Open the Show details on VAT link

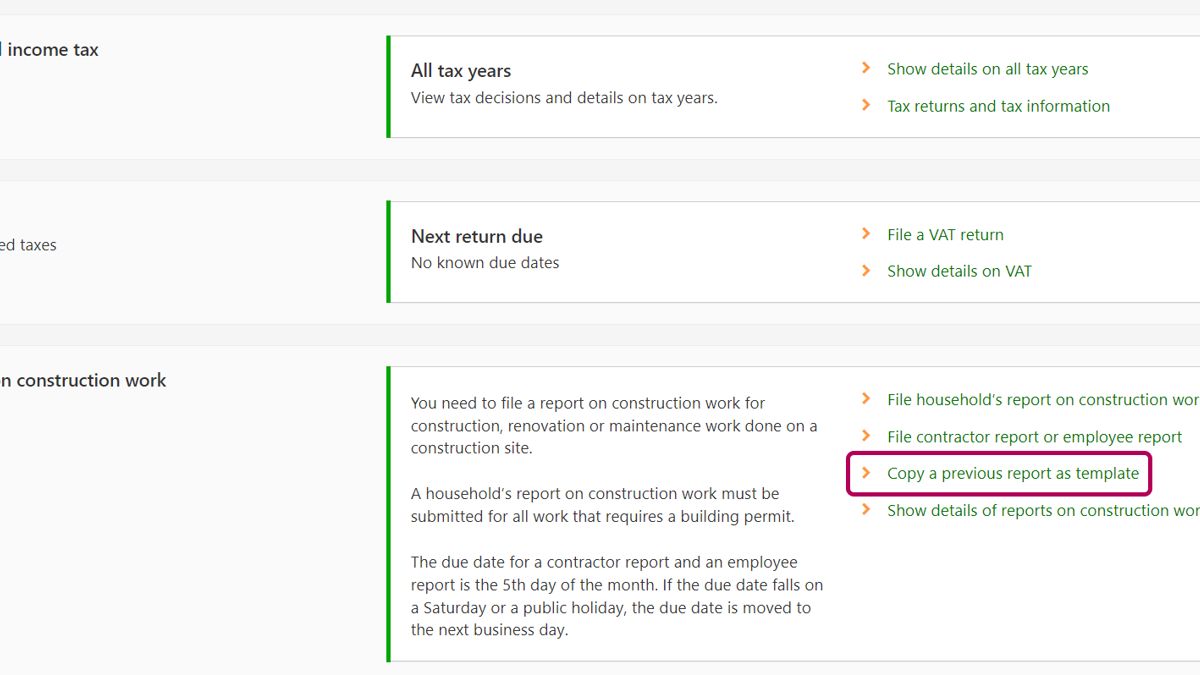(959, 271)
